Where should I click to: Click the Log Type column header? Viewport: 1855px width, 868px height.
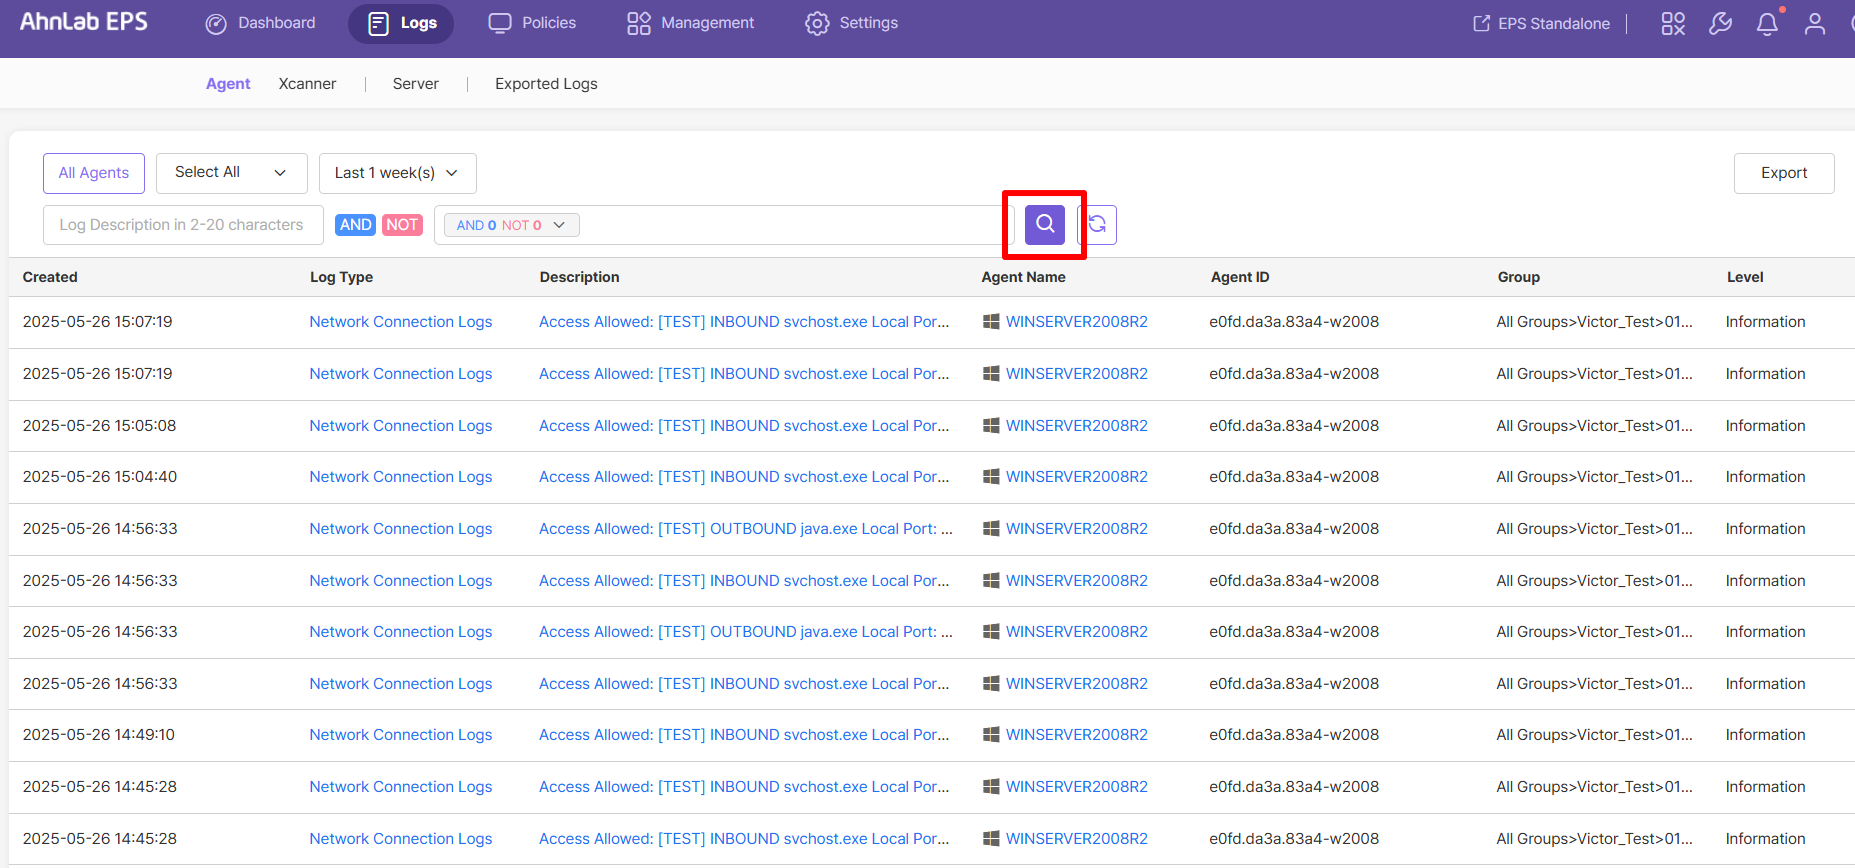(x=341, y=277)
